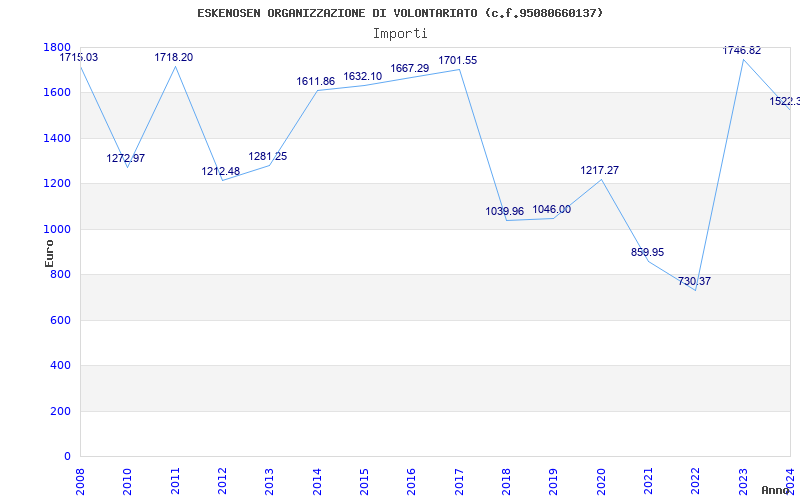Click the 2011 year axis label

pyautogui.click(x=175, y=482)
